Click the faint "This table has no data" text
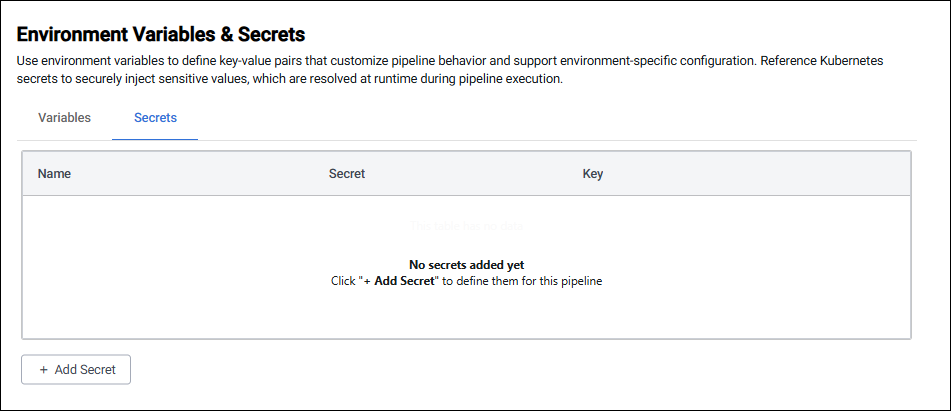This screenshot has height=411, width=951. (x=466, y=227)
